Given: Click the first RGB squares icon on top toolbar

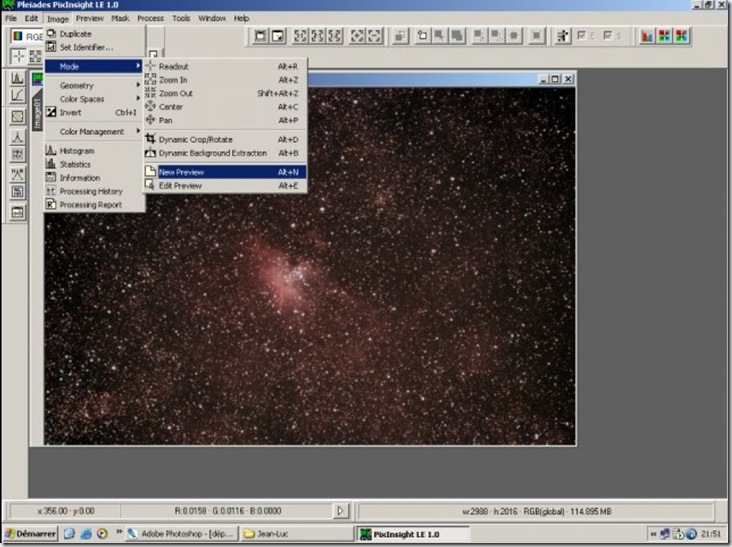Looking at the screenshot, I should point(664,36).
